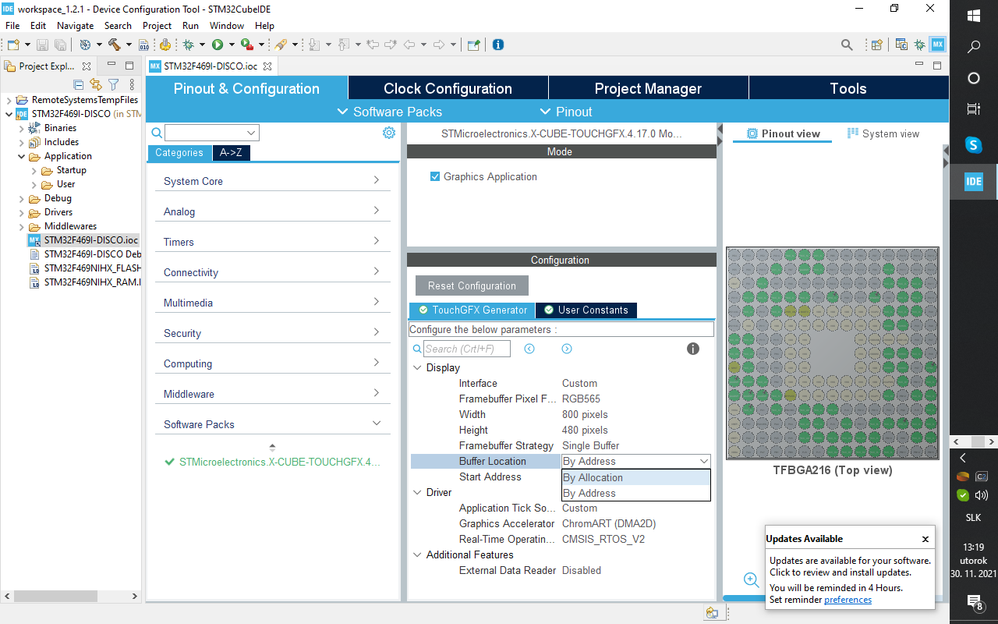Open the Buffer Location combo box arrow
998x624 pixels.
point(703,461)
